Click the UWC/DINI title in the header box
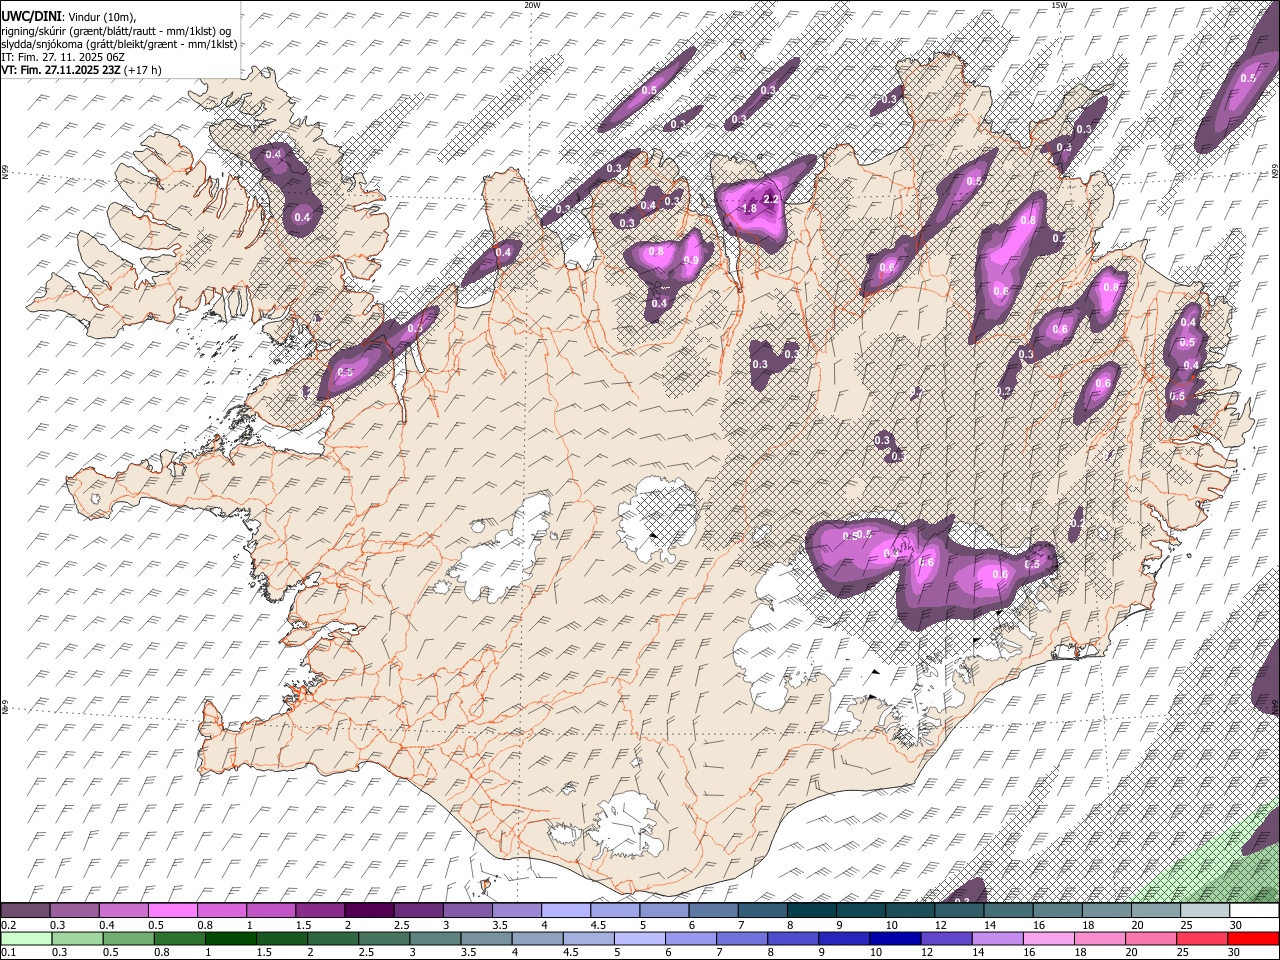Viewport: 1280px width, 960px height. pos(31,15)
